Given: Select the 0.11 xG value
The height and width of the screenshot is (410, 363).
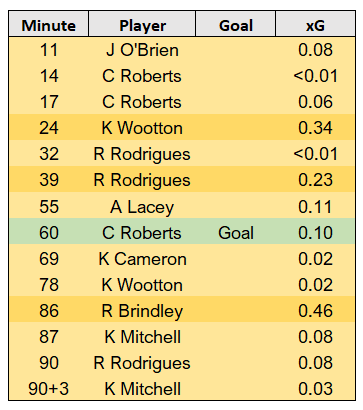Looking at the screenshot, I should click(x=315, y=207).
